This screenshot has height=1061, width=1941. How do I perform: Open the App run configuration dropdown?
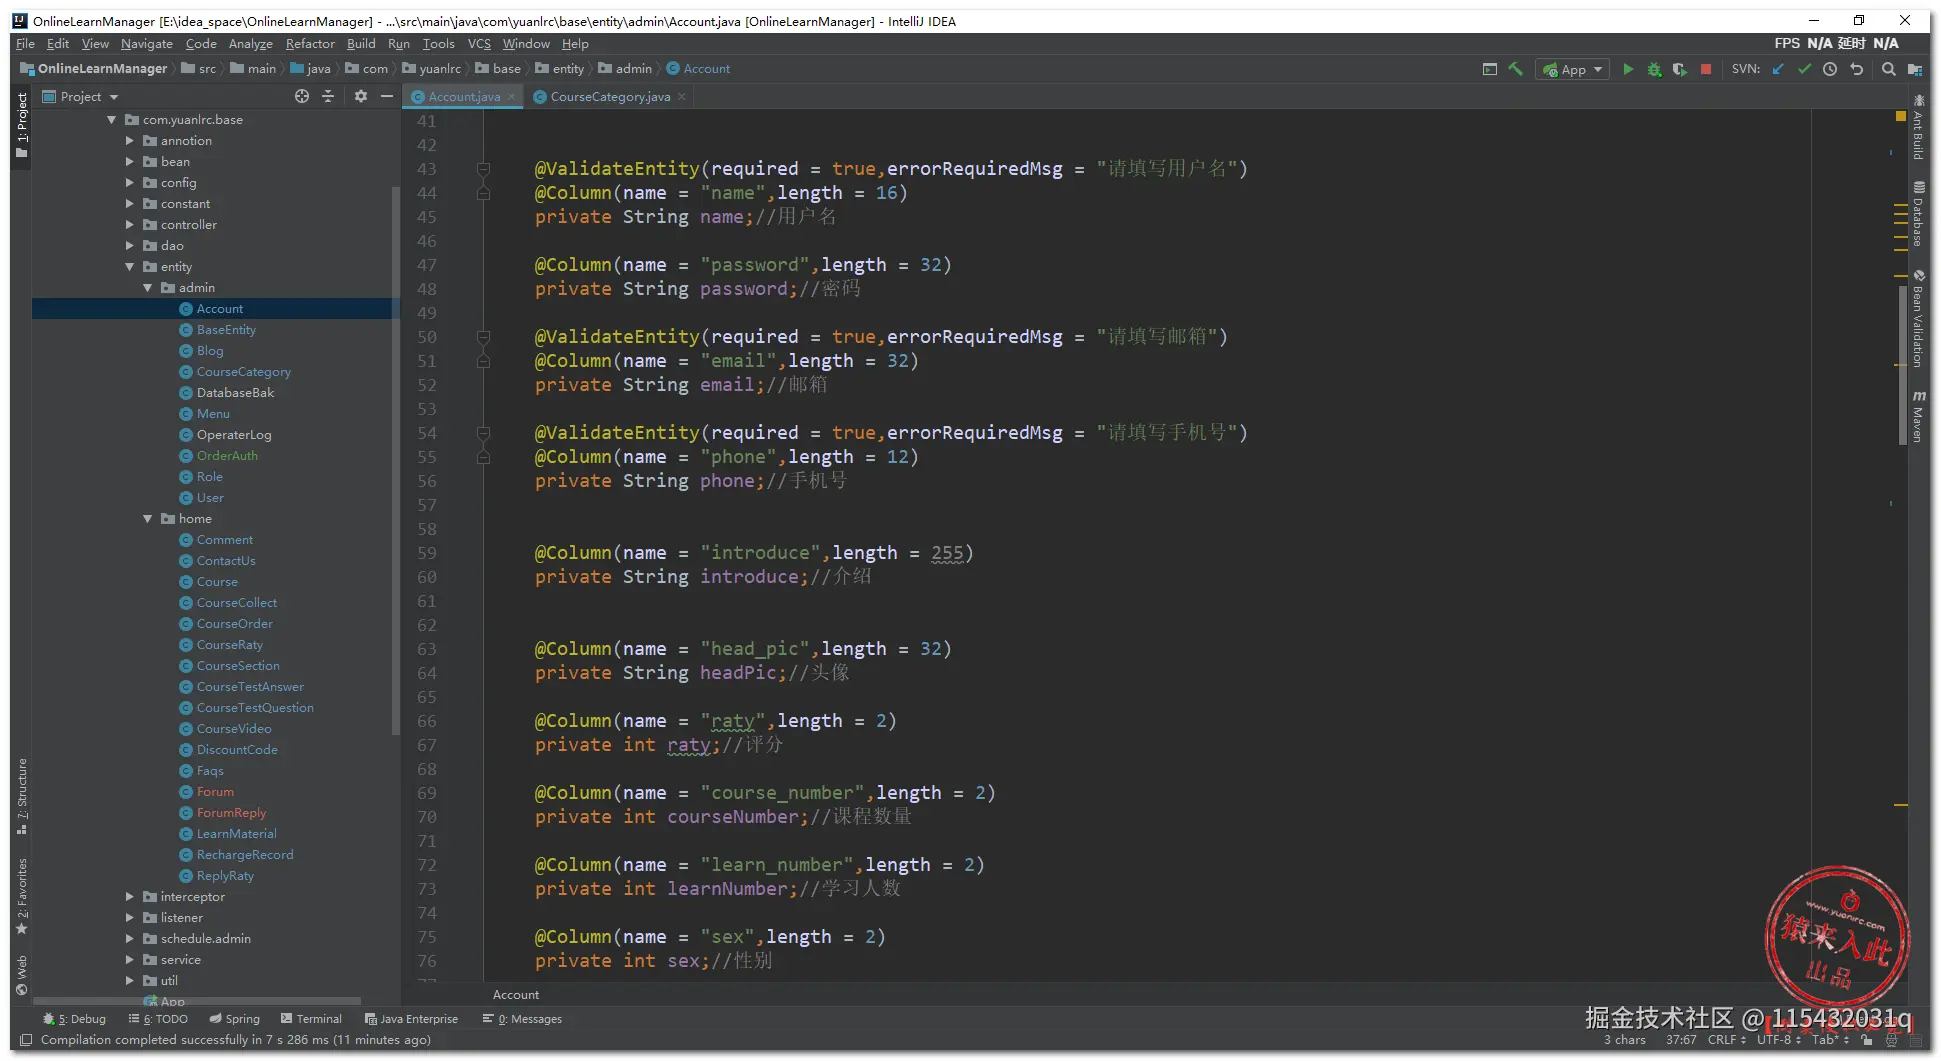(1573, 69)
